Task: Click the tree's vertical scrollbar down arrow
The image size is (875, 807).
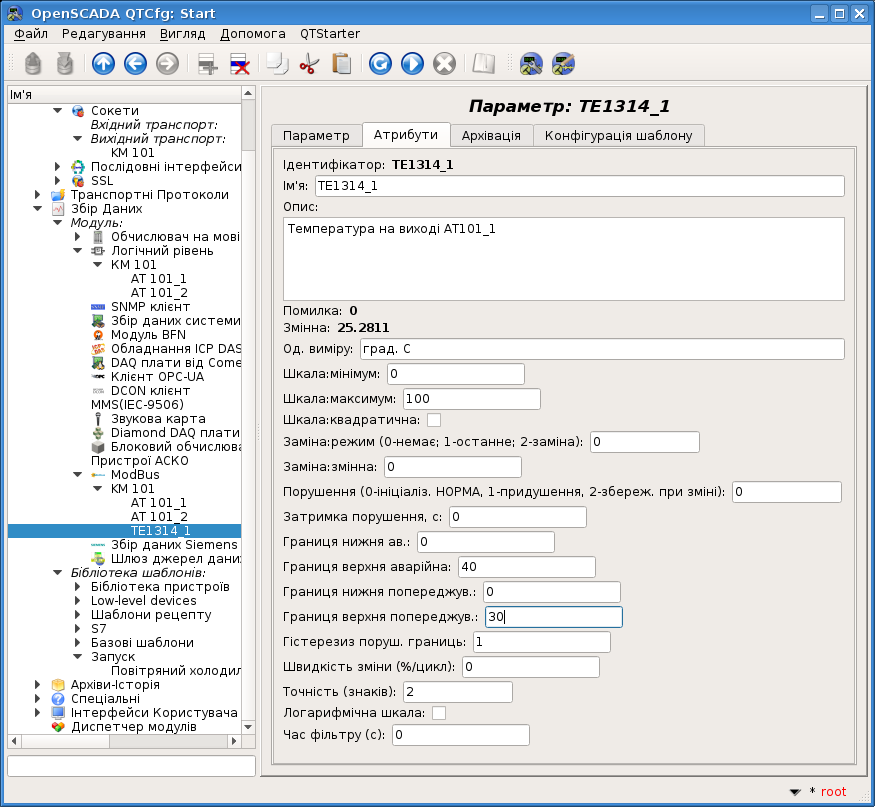Action: pyautogui.click(x=248, y=727)
